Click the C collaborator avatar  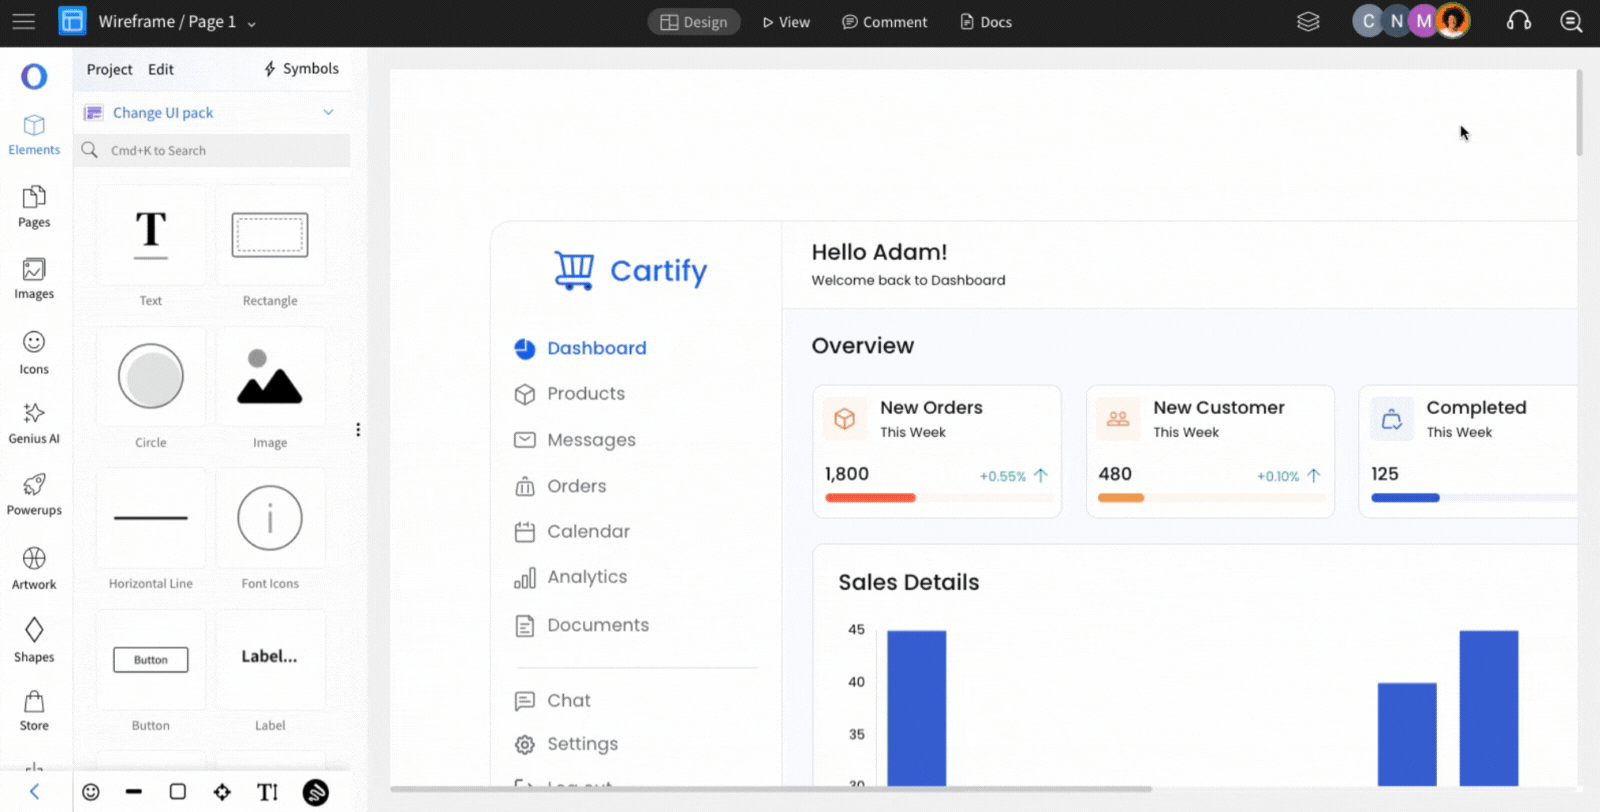(1368, 21)
